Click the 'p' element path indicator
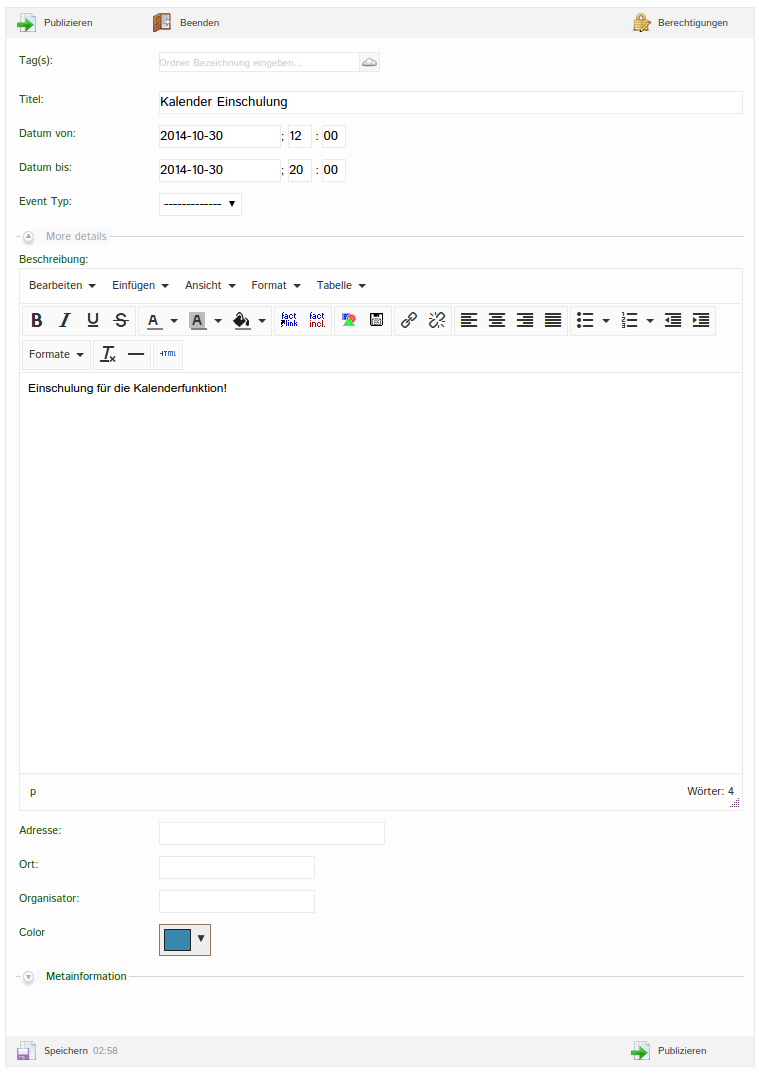This screenshot has width=759, height=1073. point(33,792)
